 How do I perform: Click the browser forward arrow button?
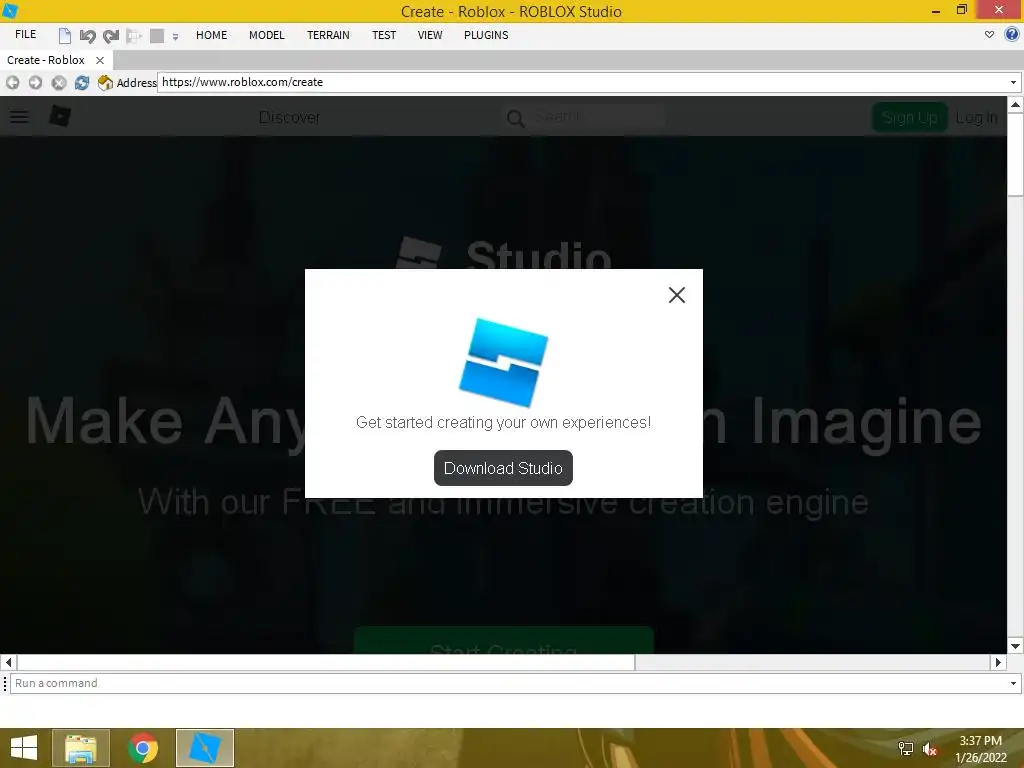(35, 82)
